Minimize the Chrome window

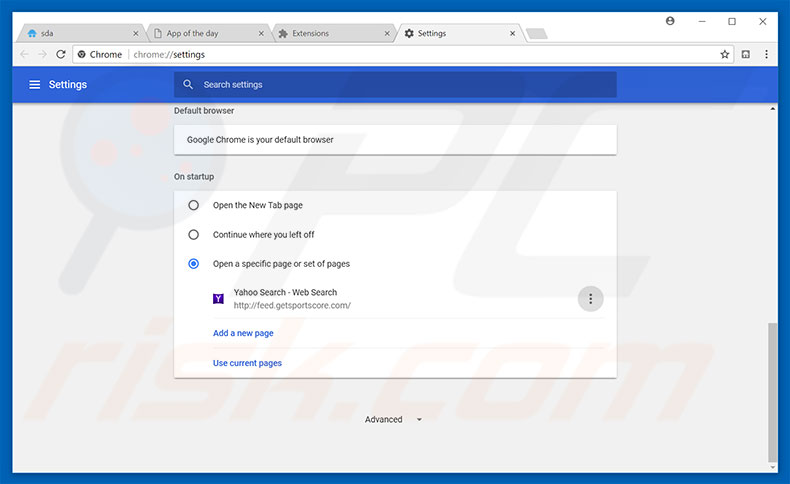(x=702, y=21)
